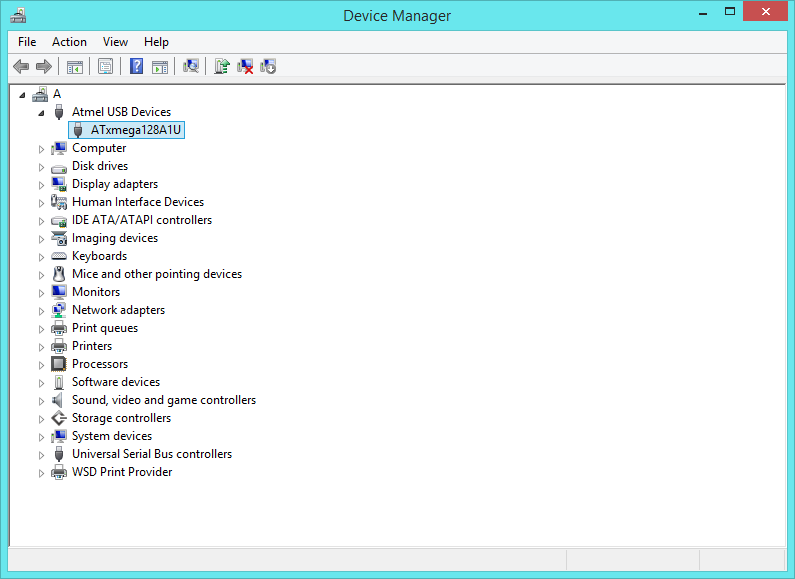Click the Update Driver Software toolbar icon
Screen dimensions: 795x579
click(222, 66)
